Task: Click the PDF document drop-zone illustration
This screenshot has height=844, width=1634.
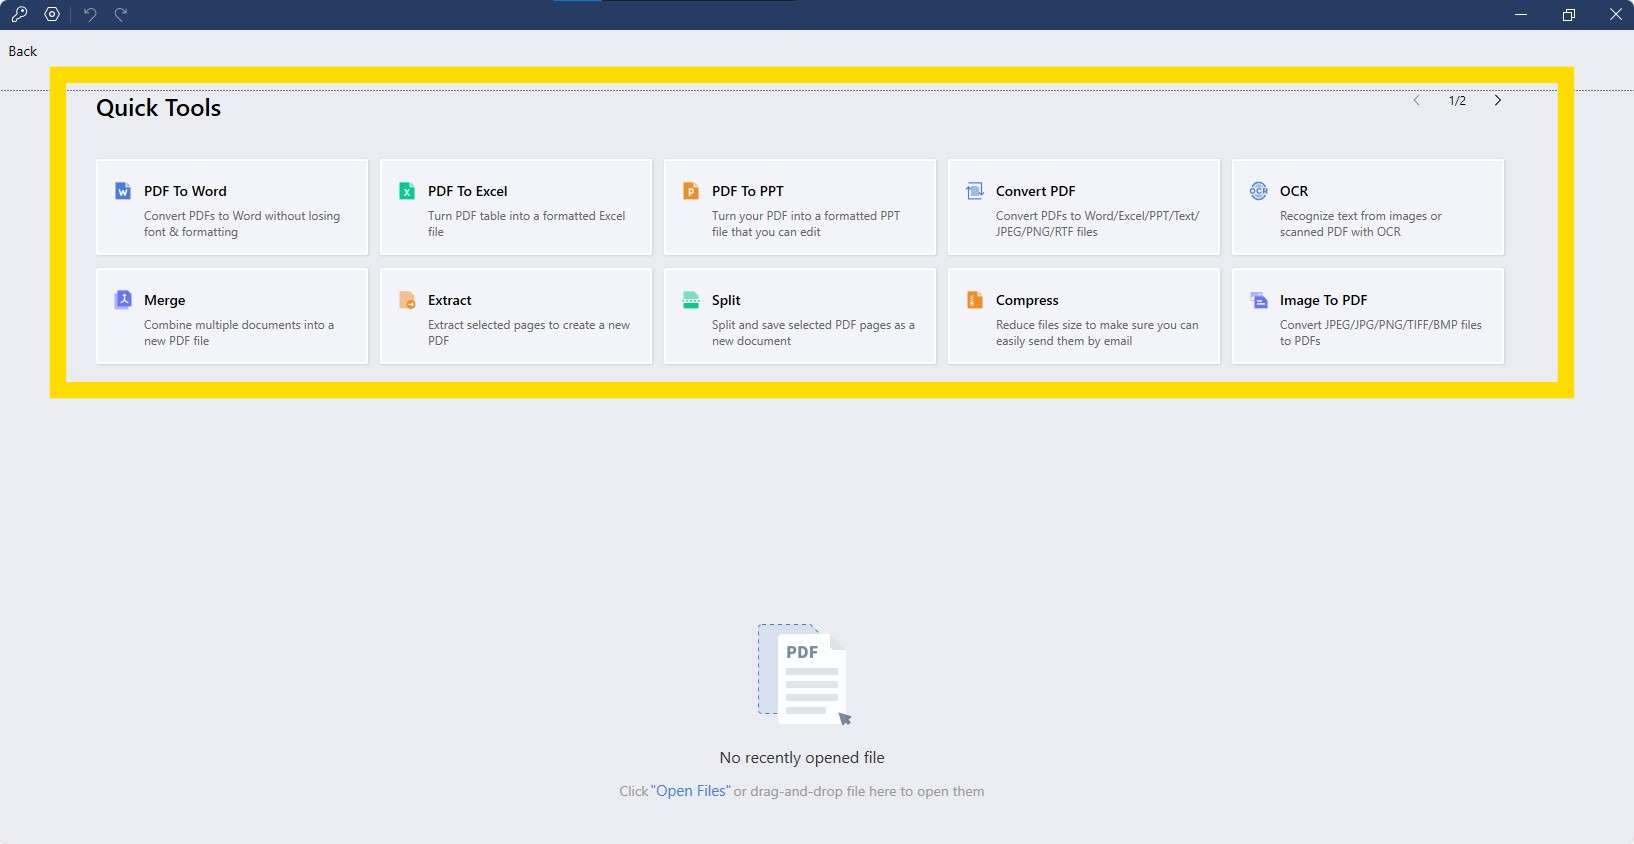Action: [804, 675]
